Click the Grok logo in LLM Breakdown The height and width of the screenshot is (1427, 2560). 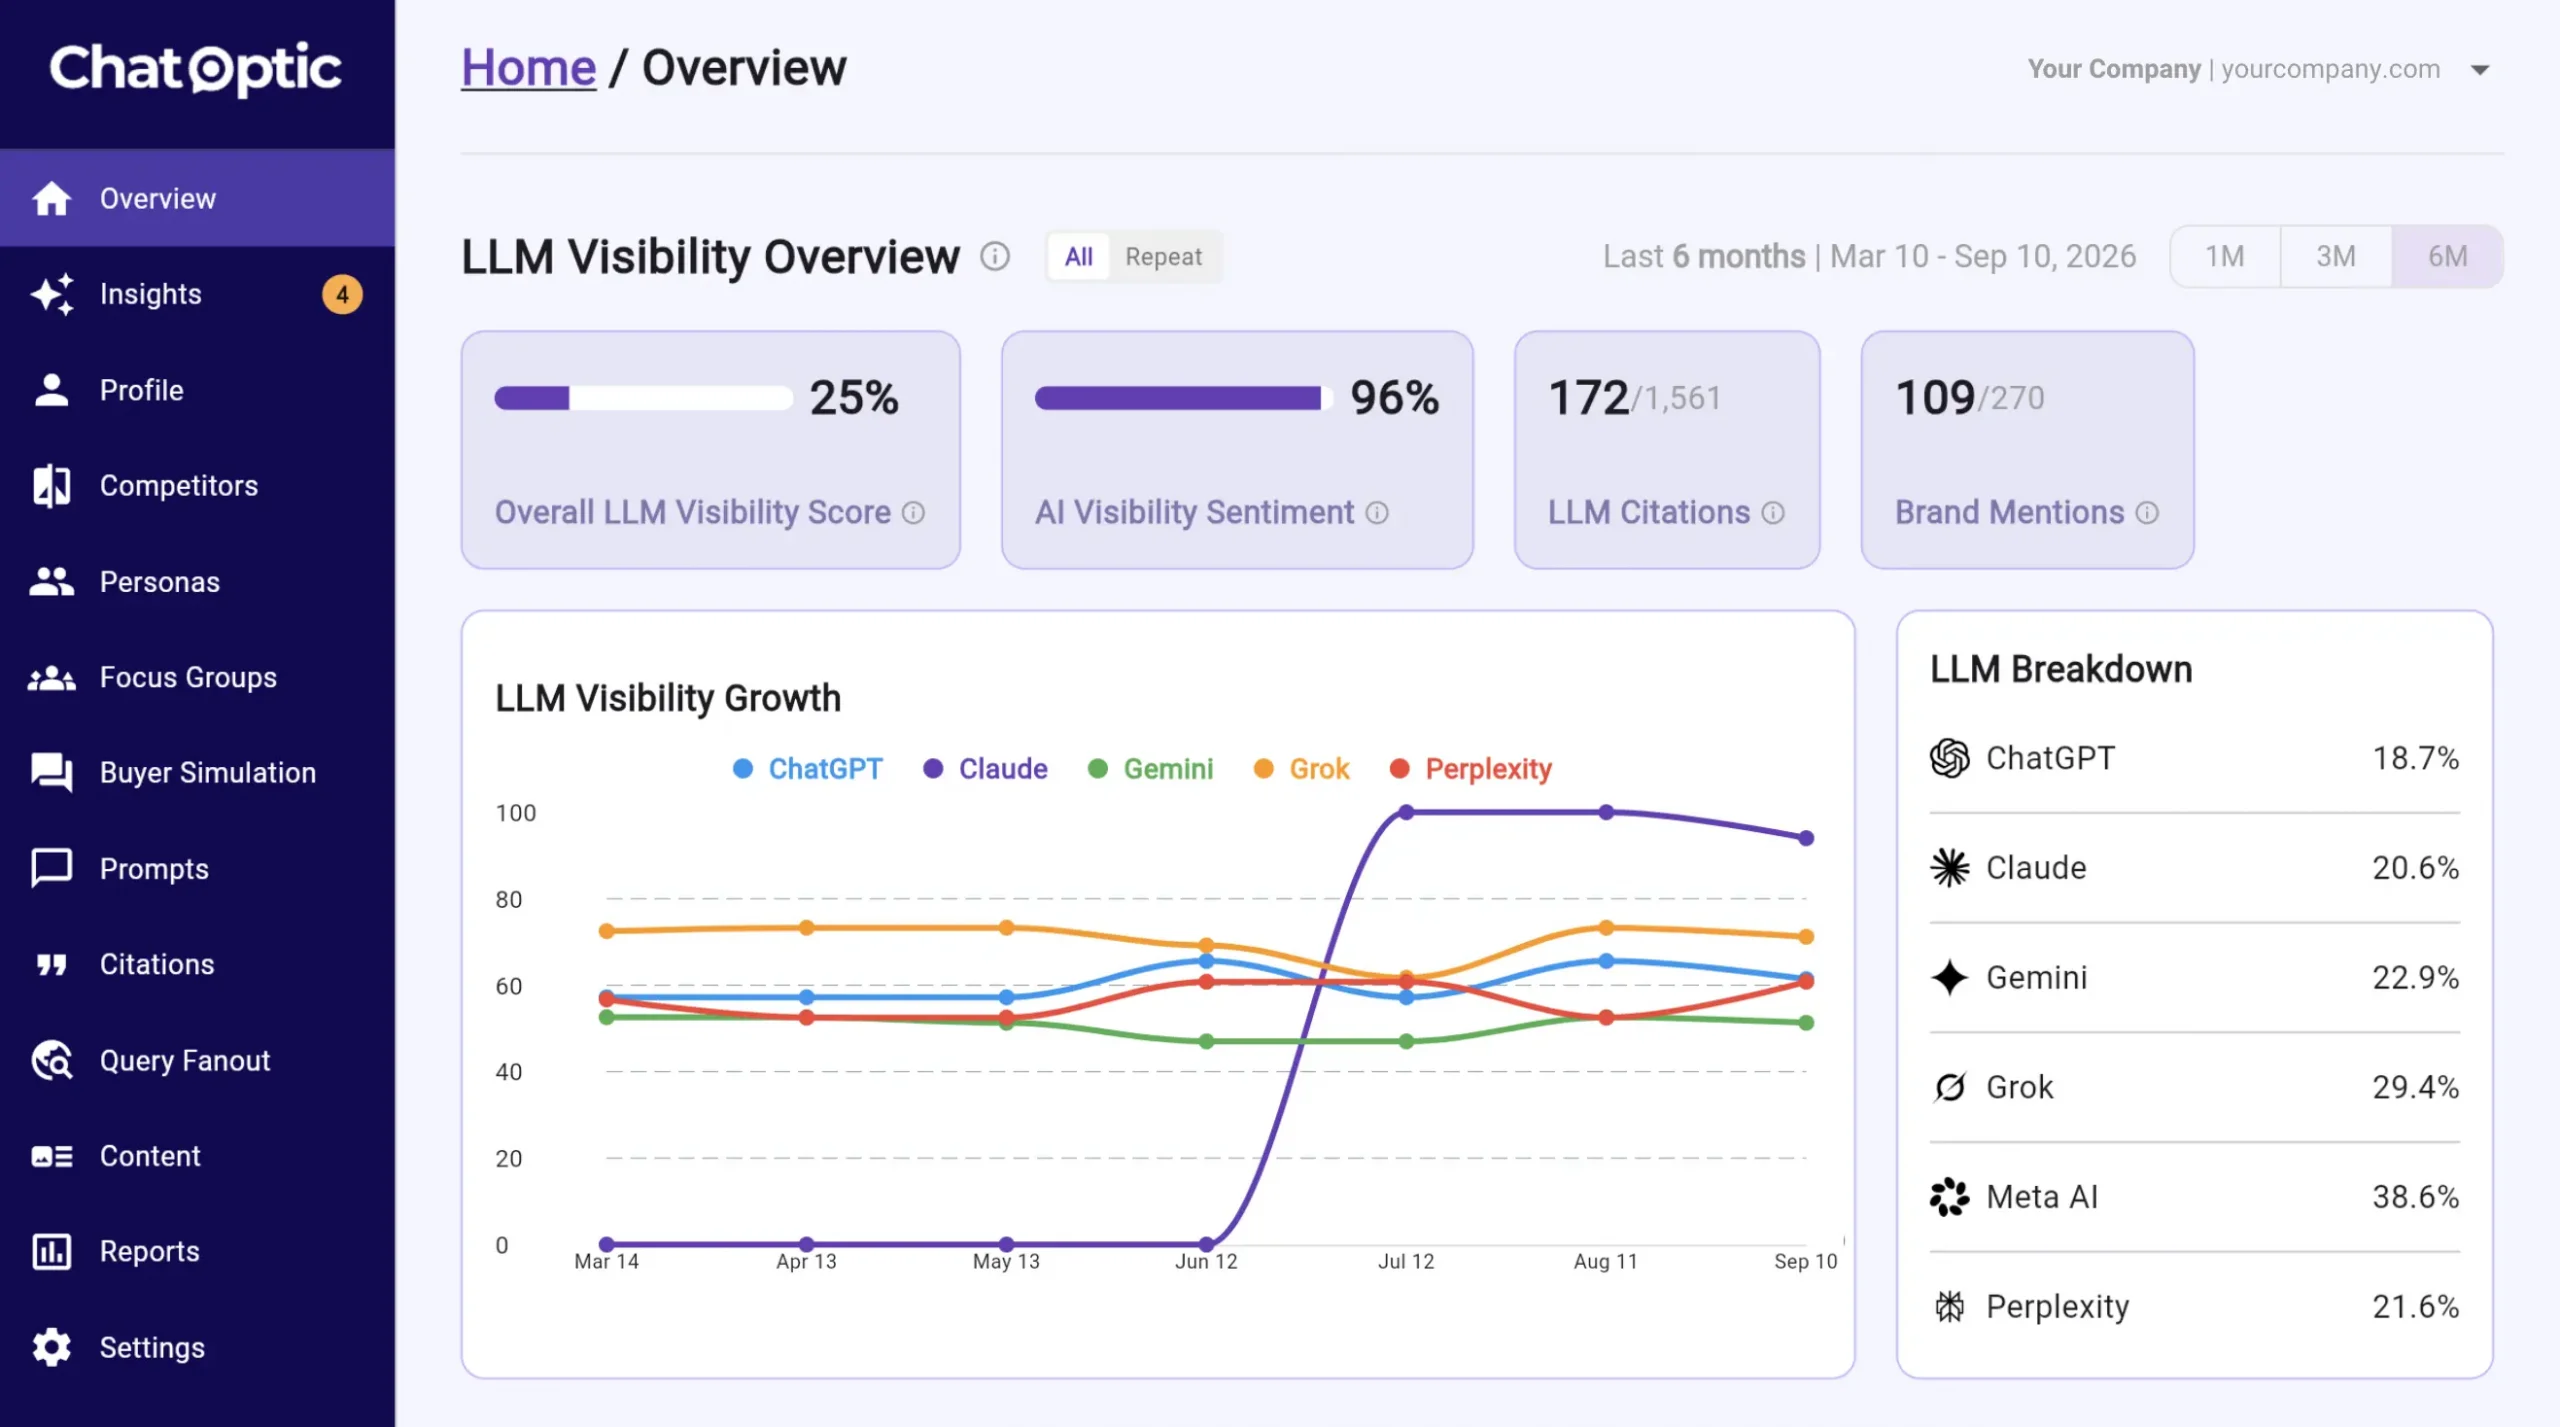point(1949,1087)
